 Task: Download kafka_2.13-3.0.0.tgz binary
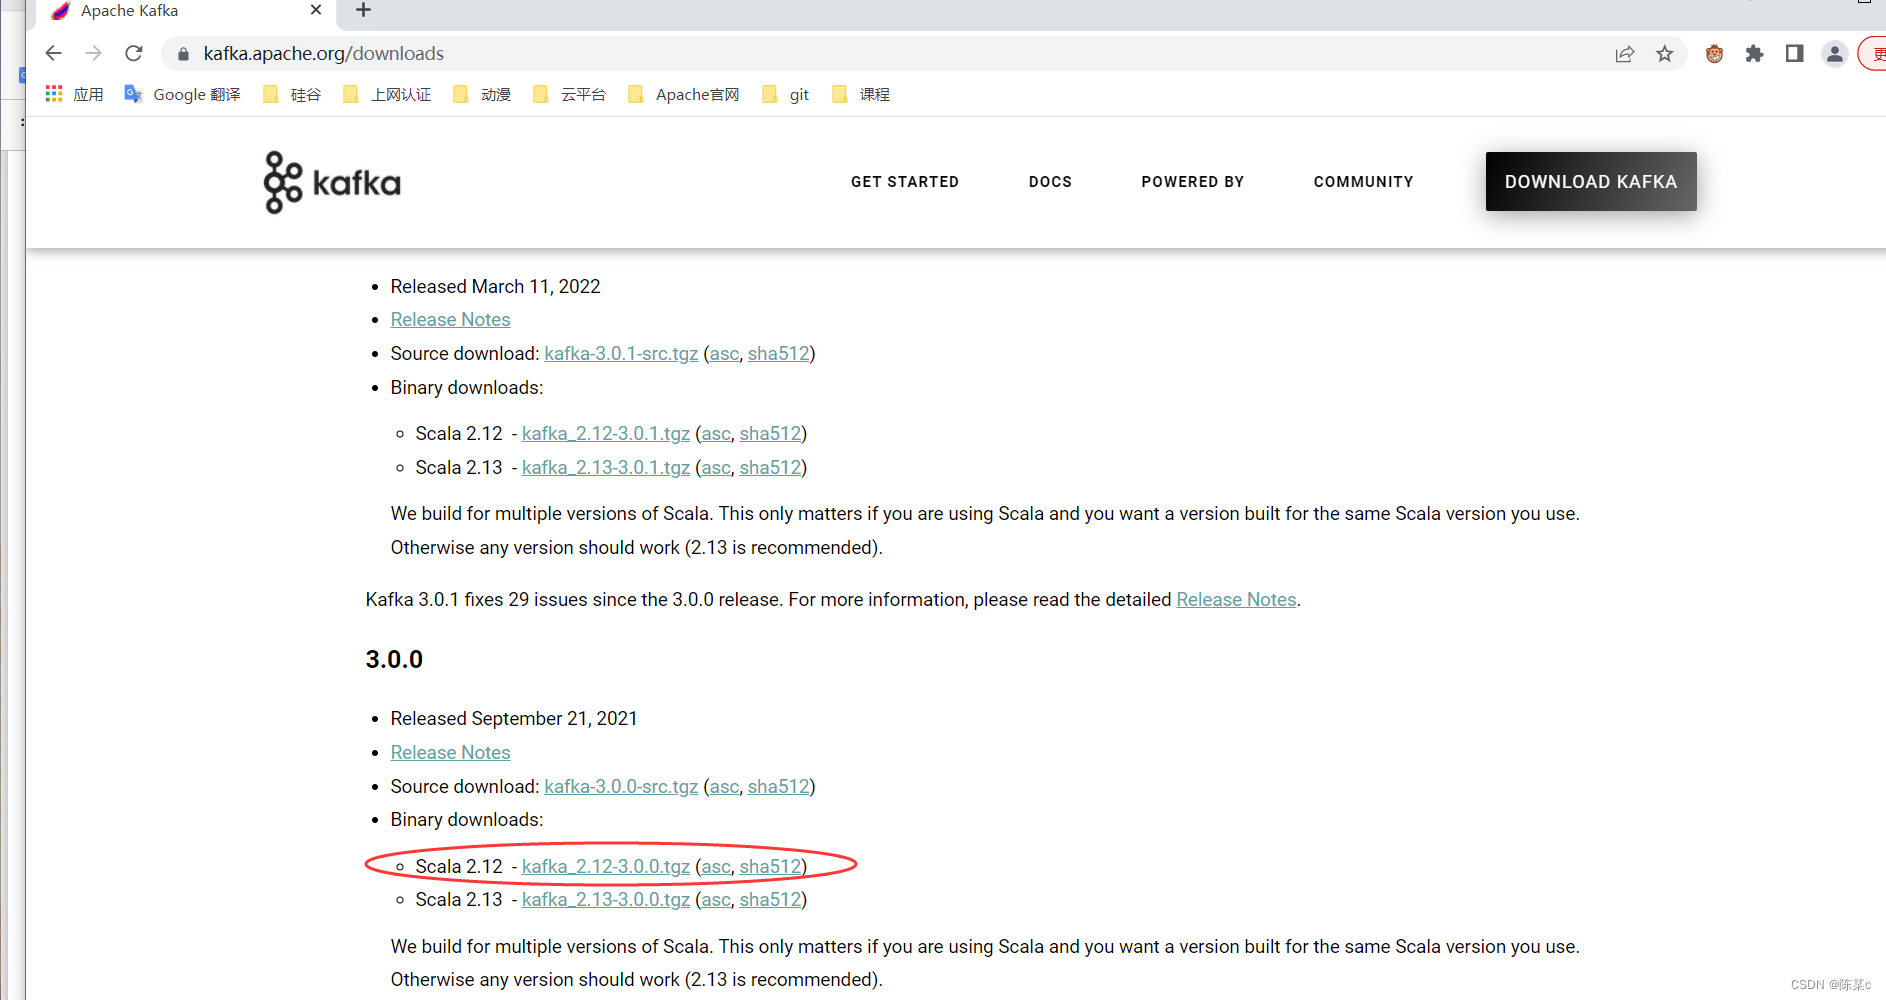click(x=606, y=900)
